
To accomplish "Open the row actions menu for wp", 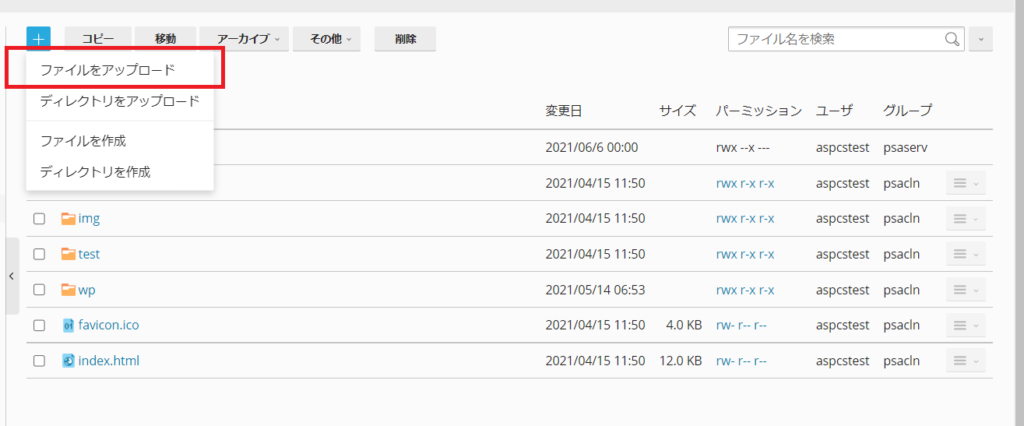I will click(964, 290).
